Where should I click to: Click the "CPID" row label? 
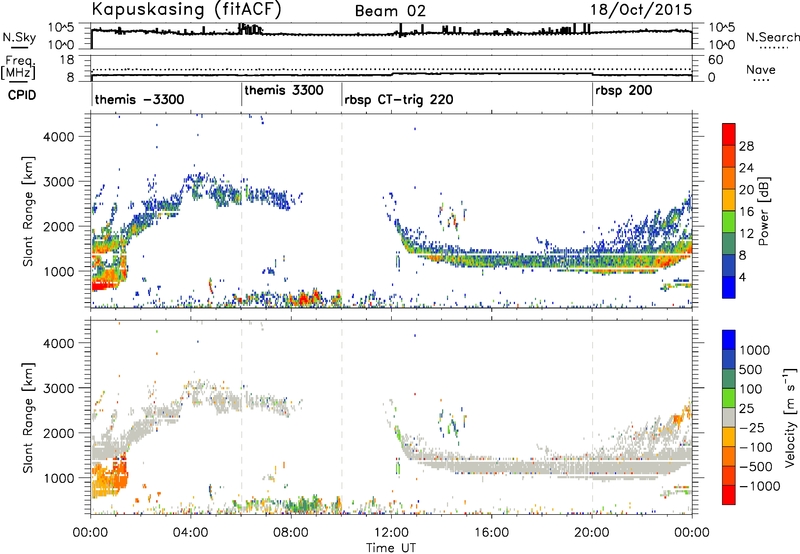[x=22, y=95]
